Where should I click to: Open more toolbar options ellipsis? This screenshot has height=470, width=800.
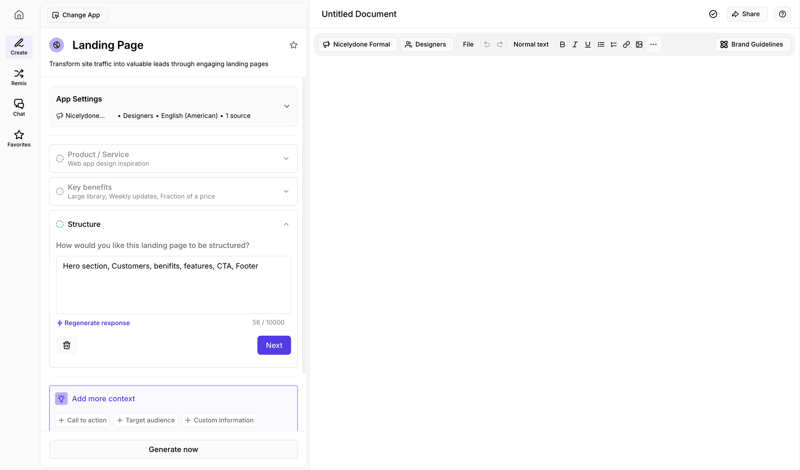tap(653, 44)
